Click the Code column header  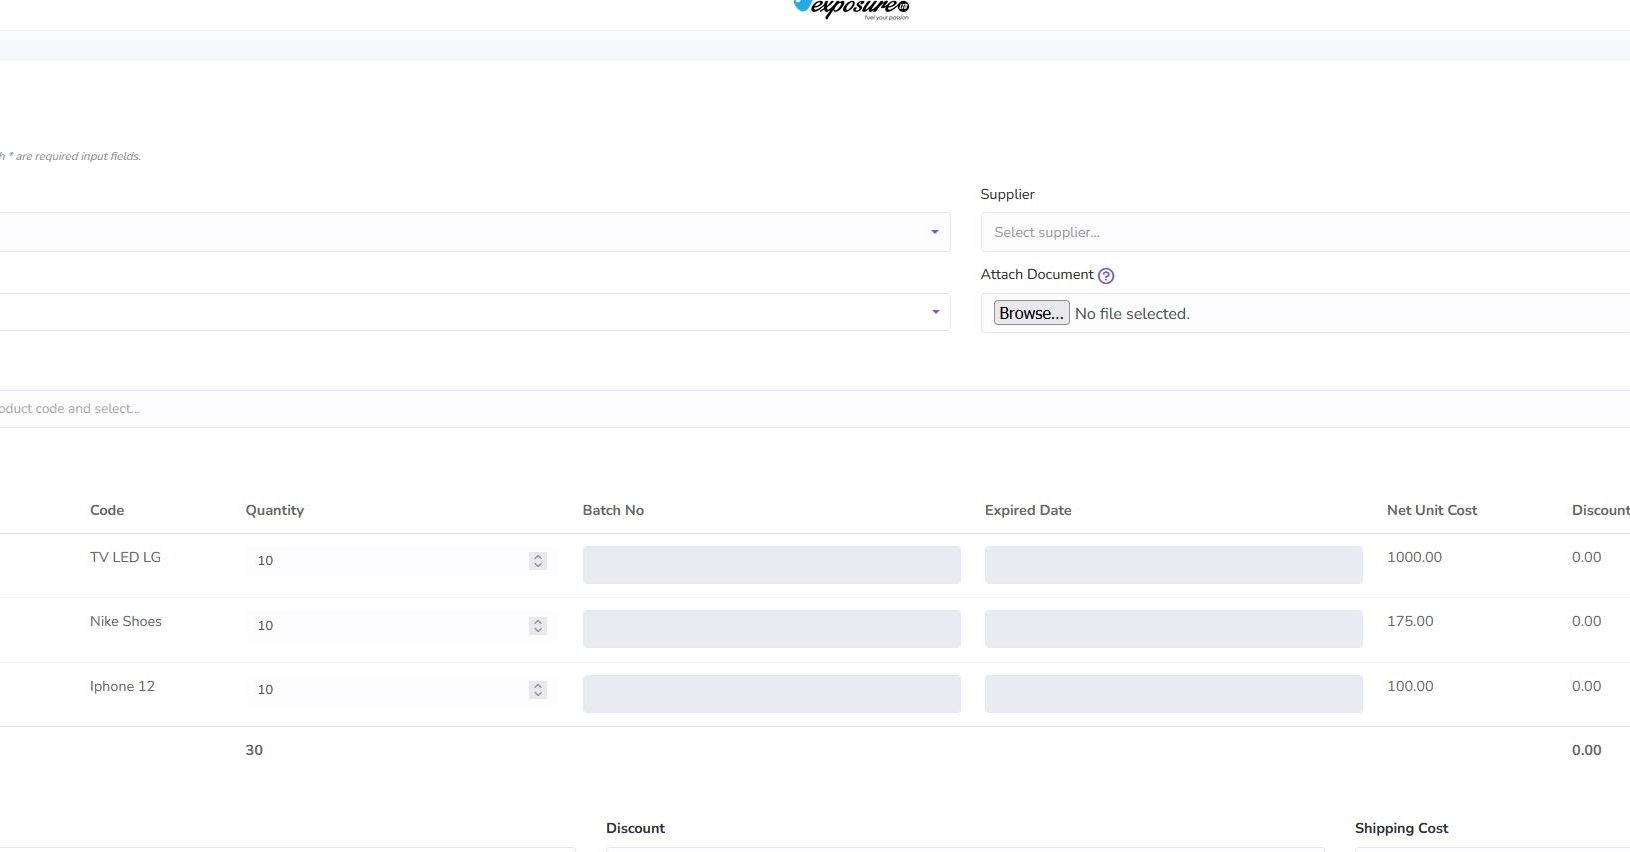pos(107,510)
